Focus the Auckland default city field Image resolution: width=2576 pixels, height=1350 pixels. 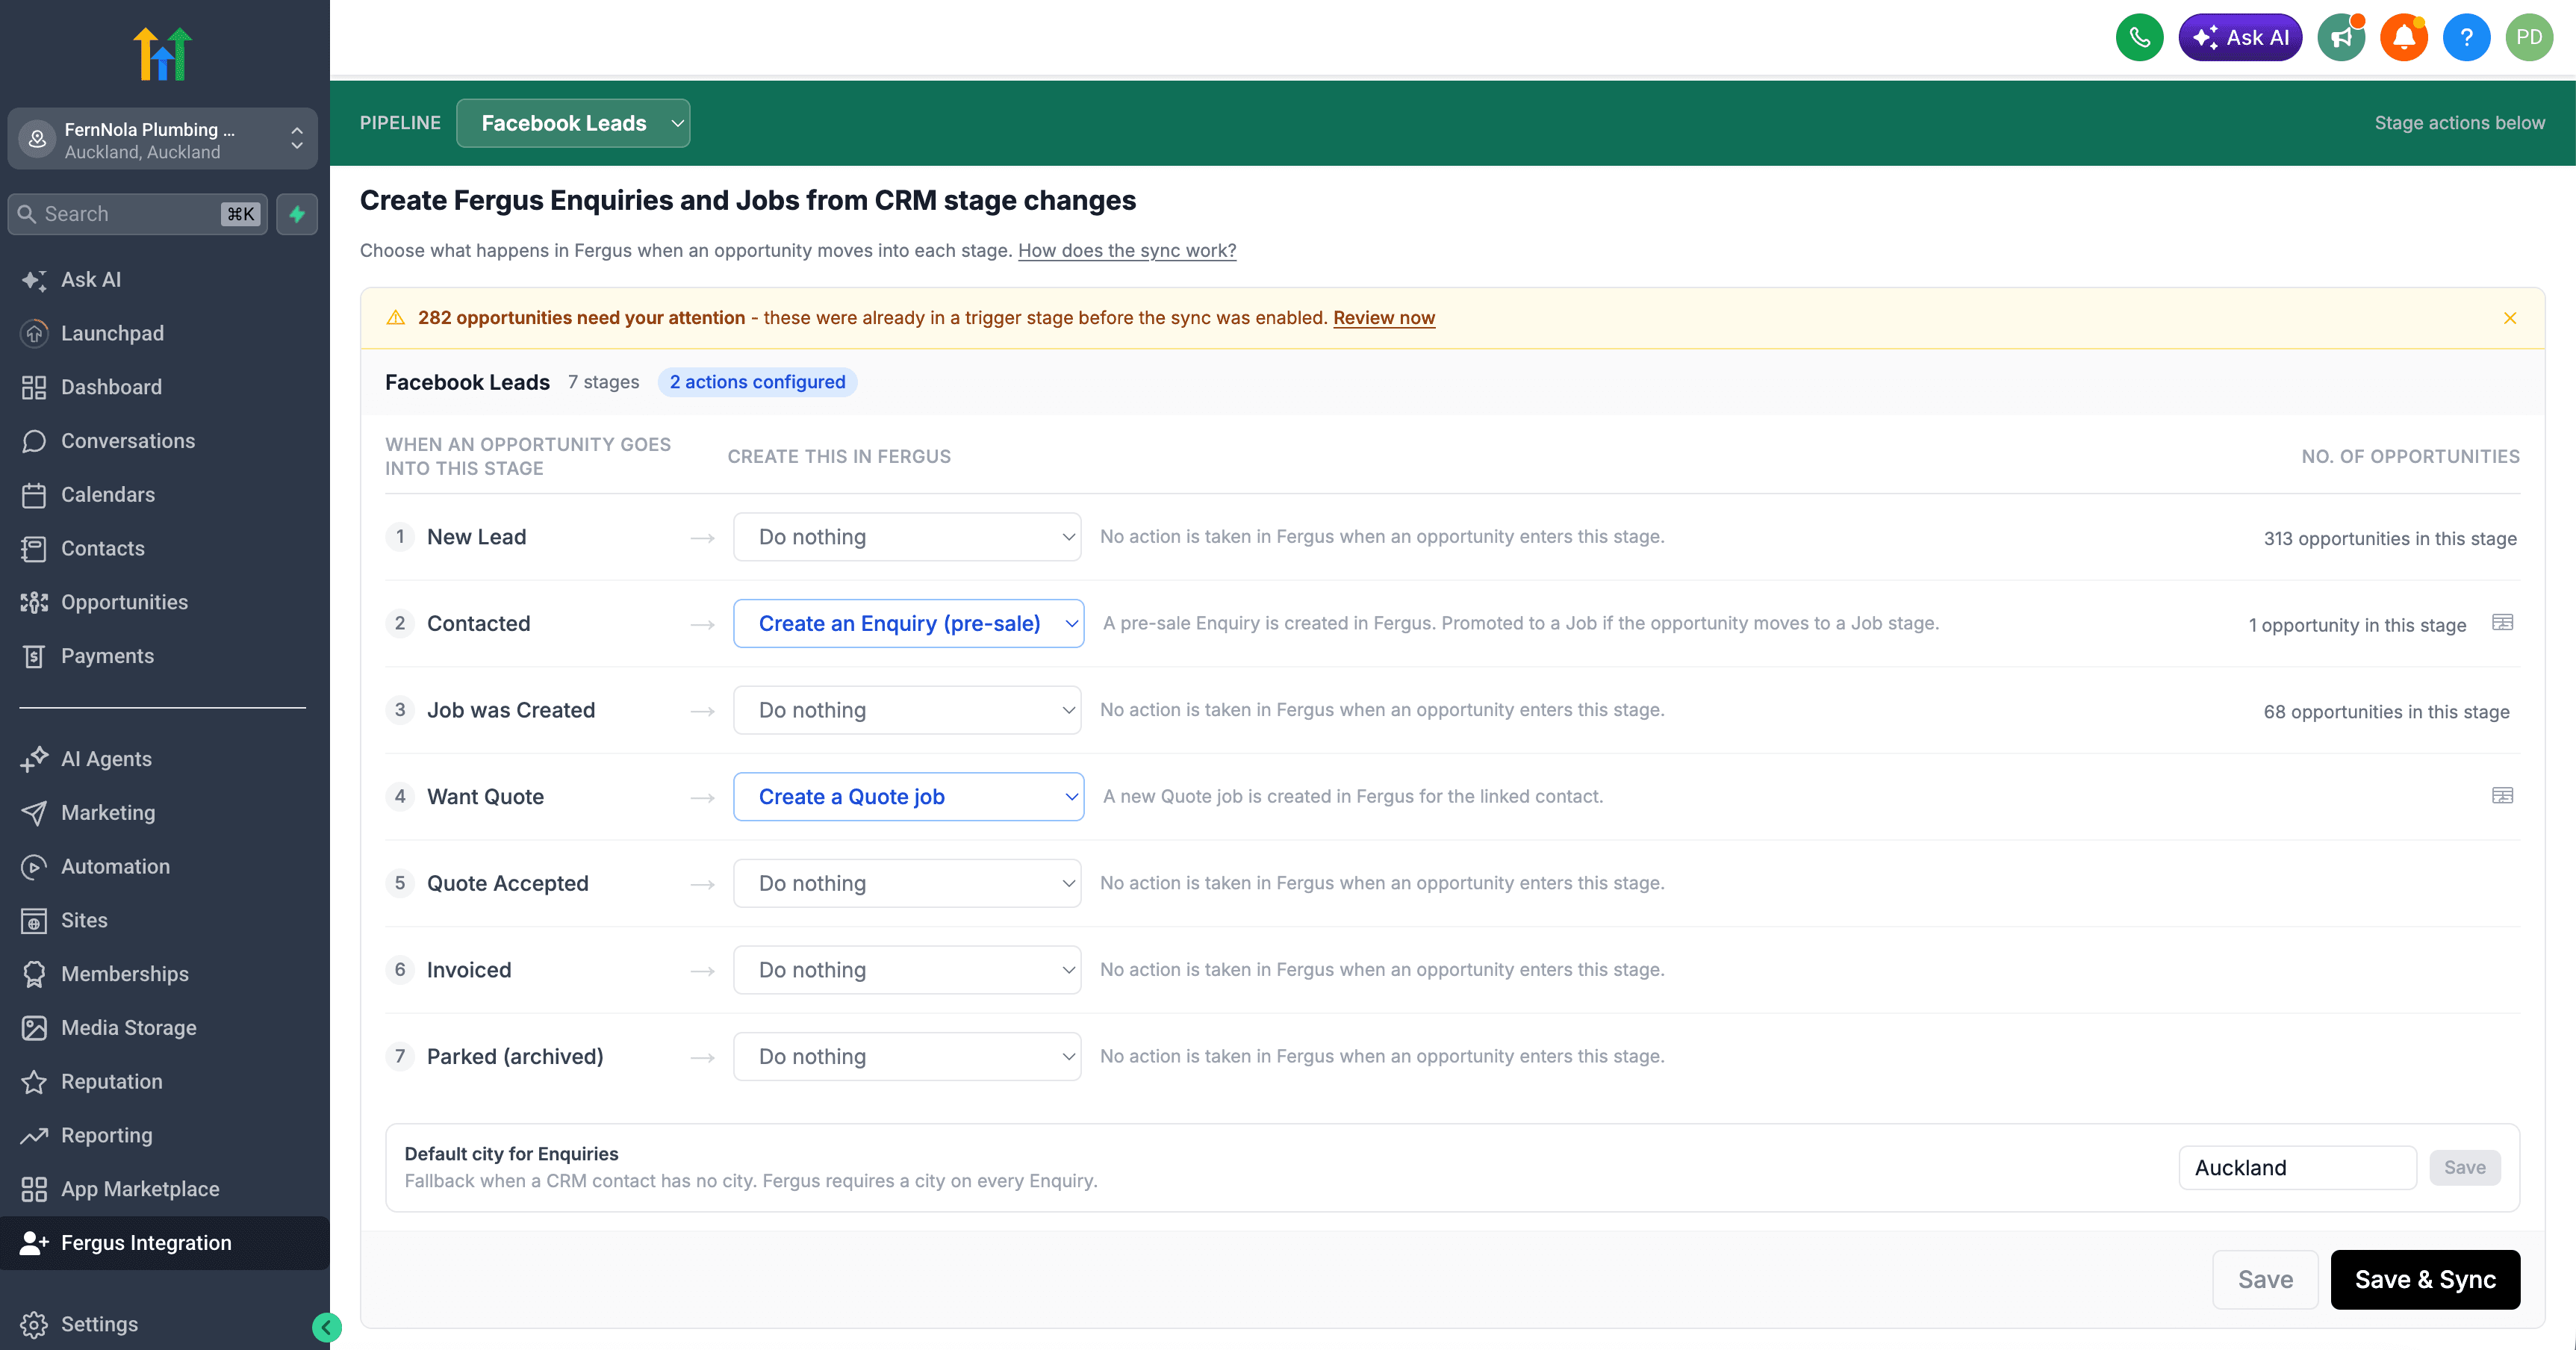2297,1168
